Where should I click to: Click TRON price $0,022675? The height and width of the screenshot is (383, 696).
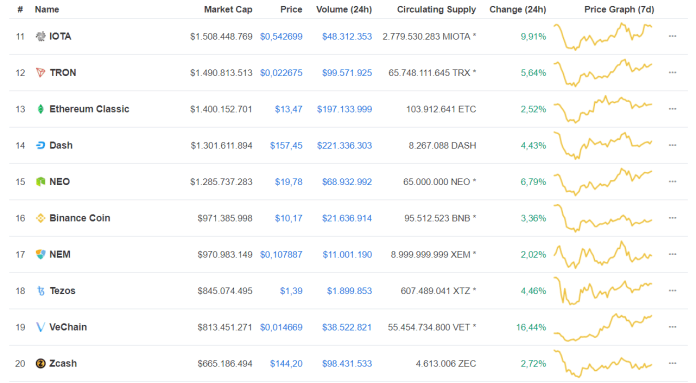point(281,73)
